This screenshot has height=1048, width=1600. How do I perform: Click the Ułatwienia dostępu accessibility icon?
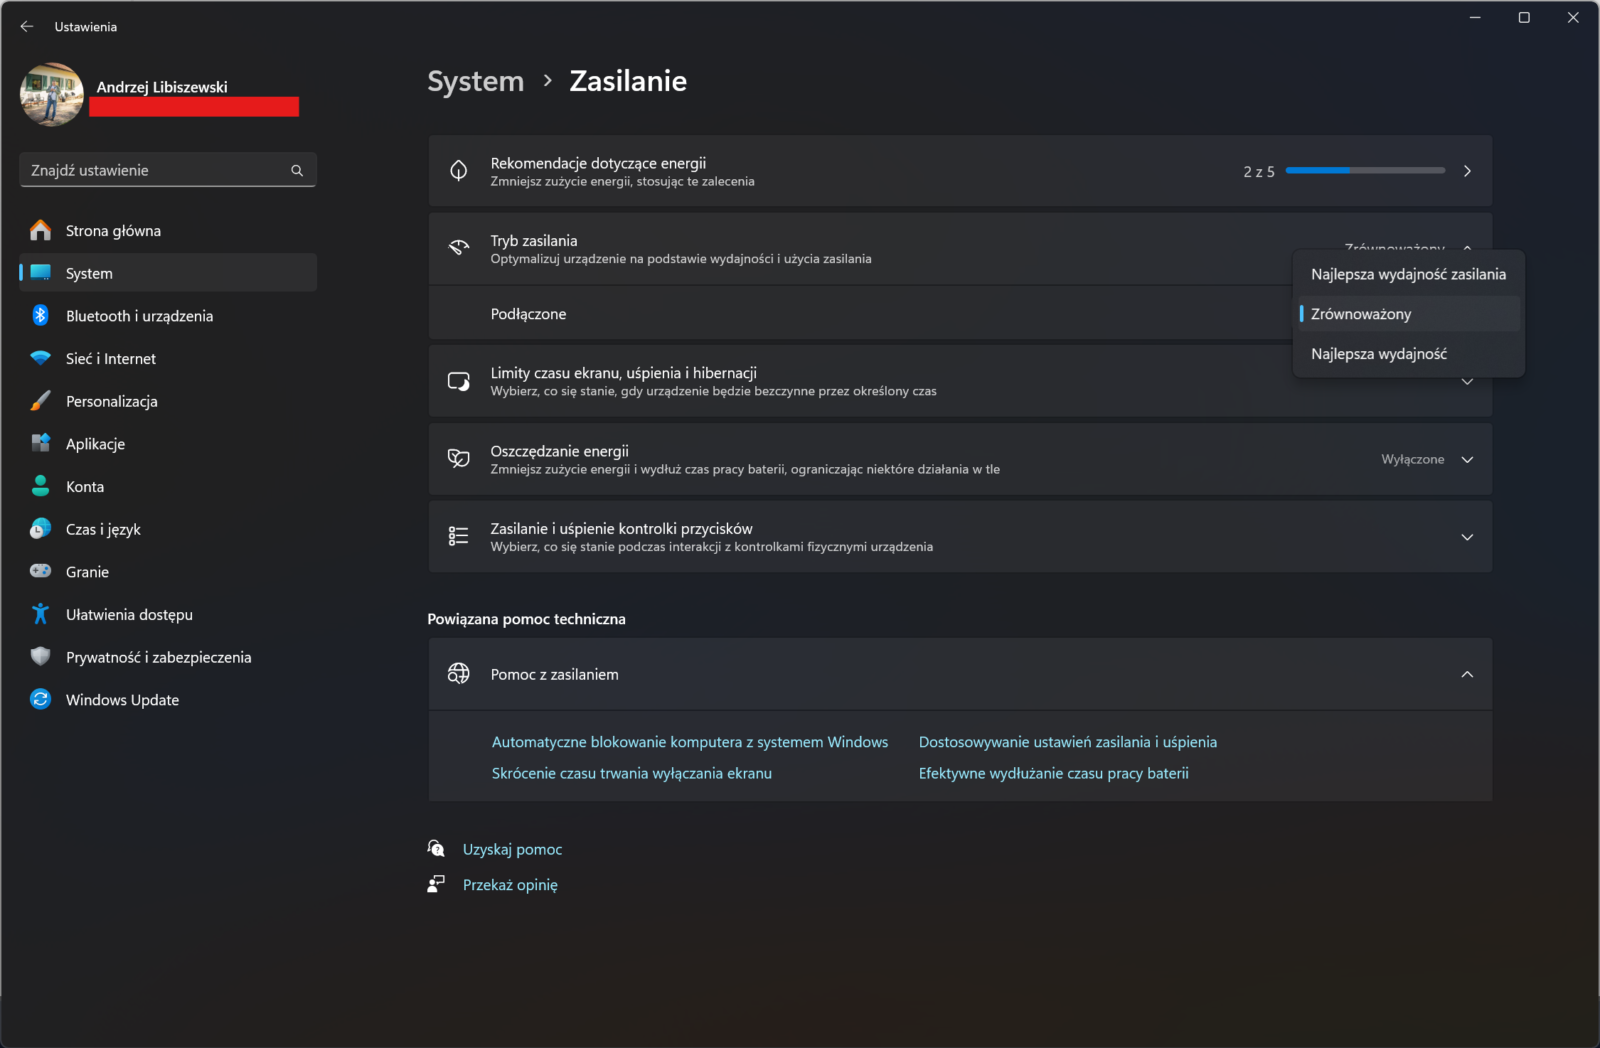(x=40, y=614)
